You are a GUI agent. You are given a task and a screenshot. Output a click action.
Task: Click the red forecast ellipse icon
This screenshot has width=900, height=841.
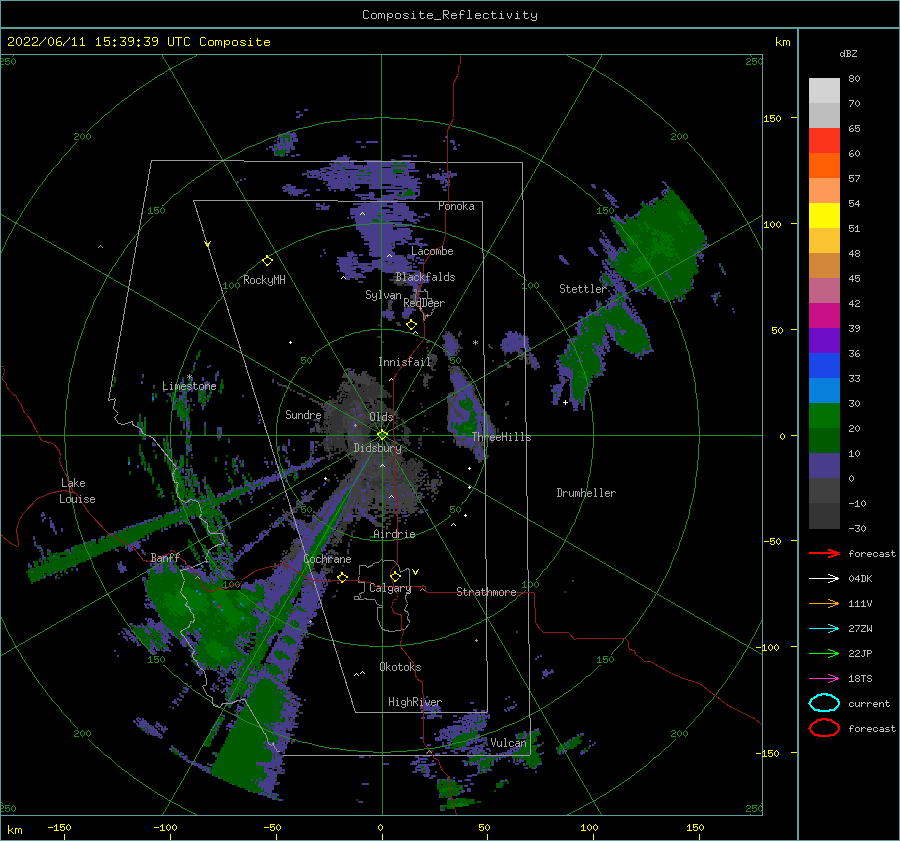click(x=824, y=728)
